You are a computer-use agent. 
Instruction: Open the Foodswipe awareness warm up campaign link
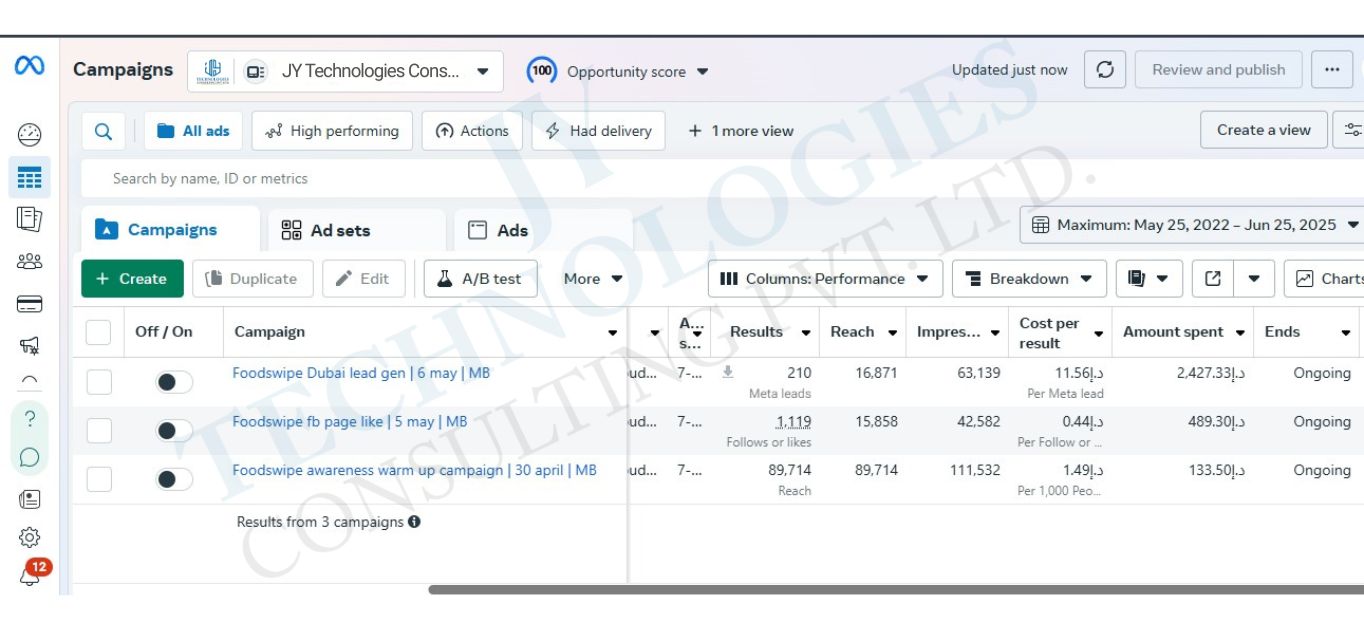click(x=414, y=471)
